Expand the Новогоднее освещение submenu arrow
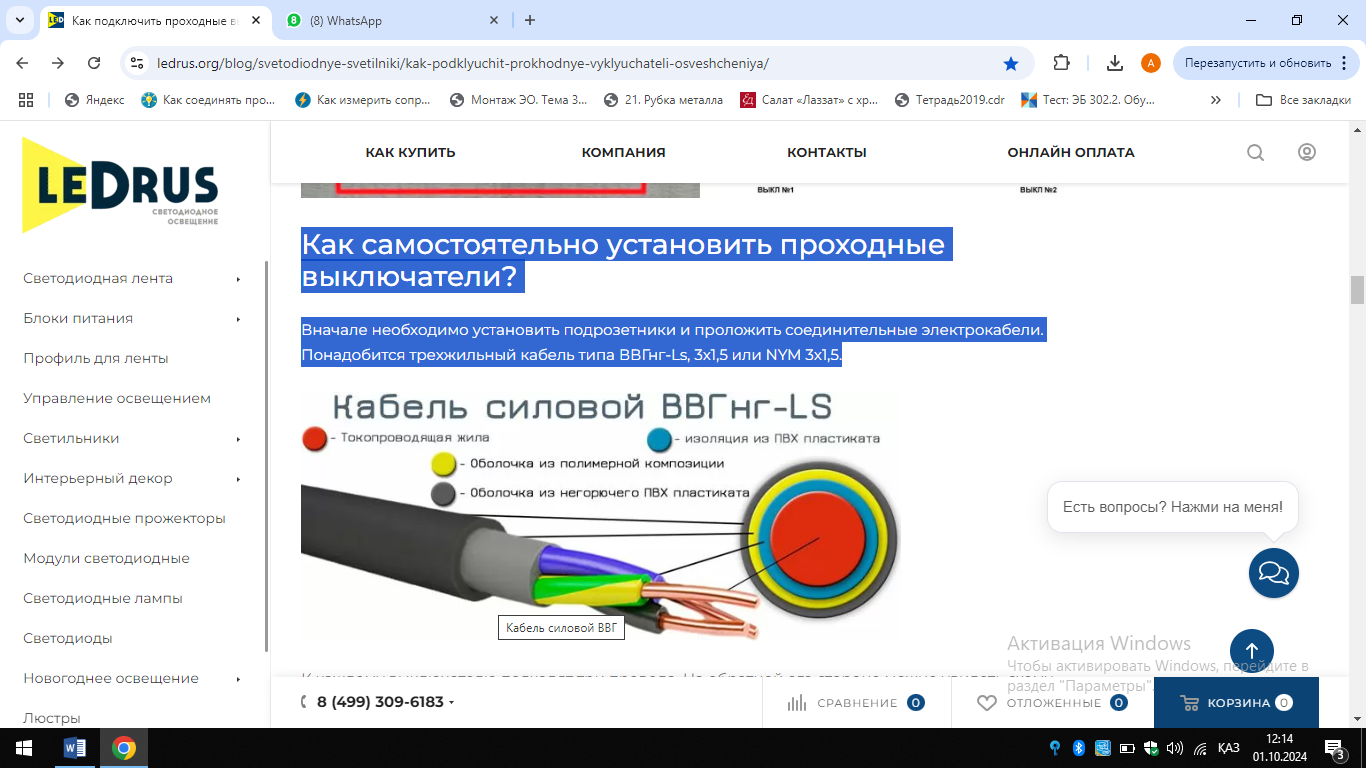This screenshot has width=1366, height=768. click(x=238, y=679)
